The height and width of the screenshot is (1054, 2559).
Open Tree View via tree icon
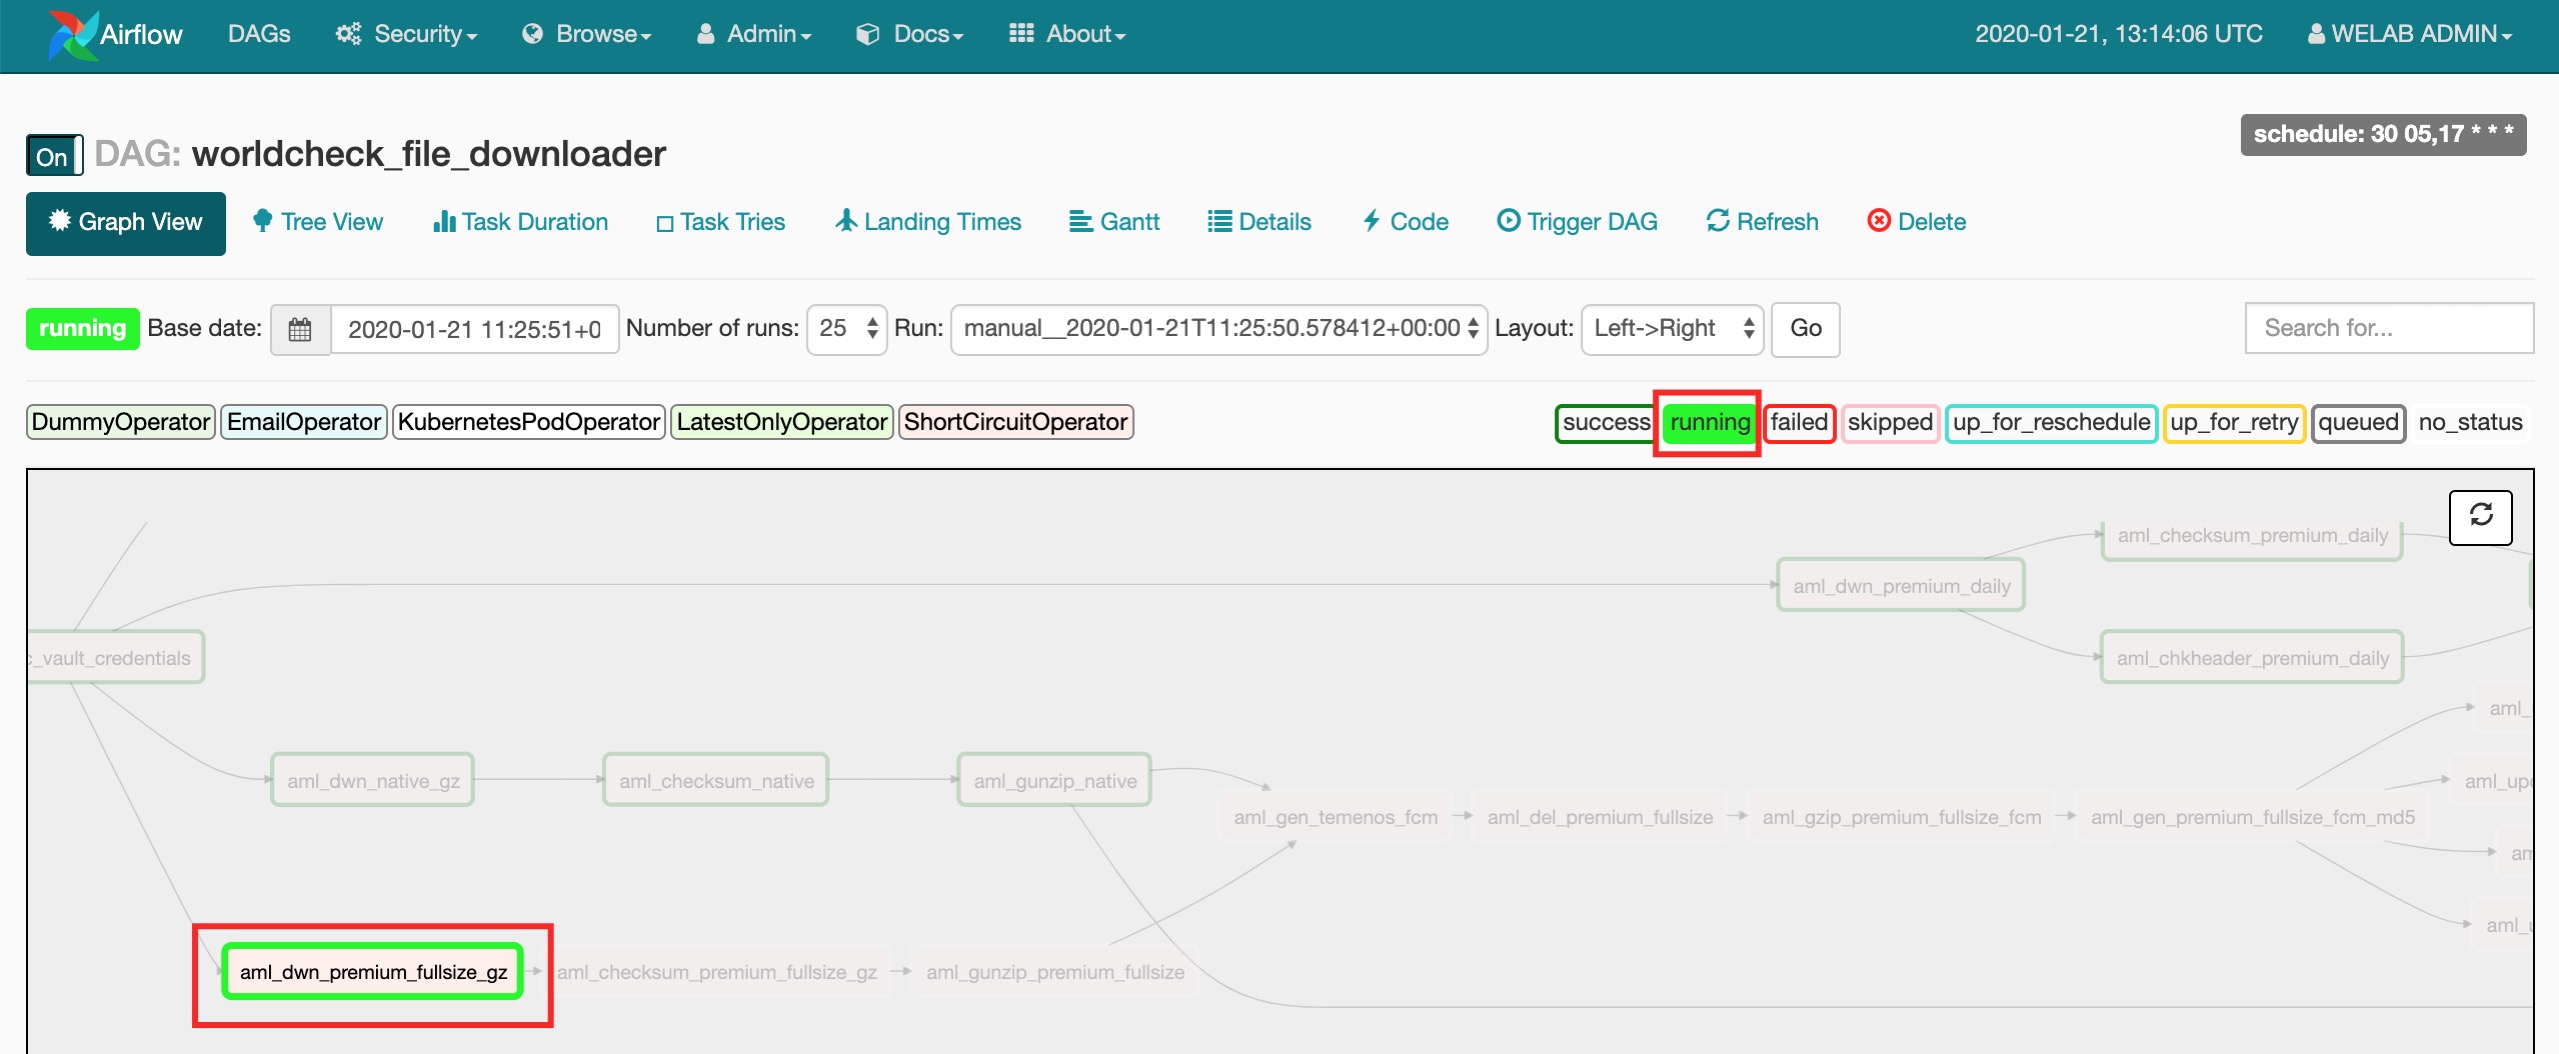263,221
